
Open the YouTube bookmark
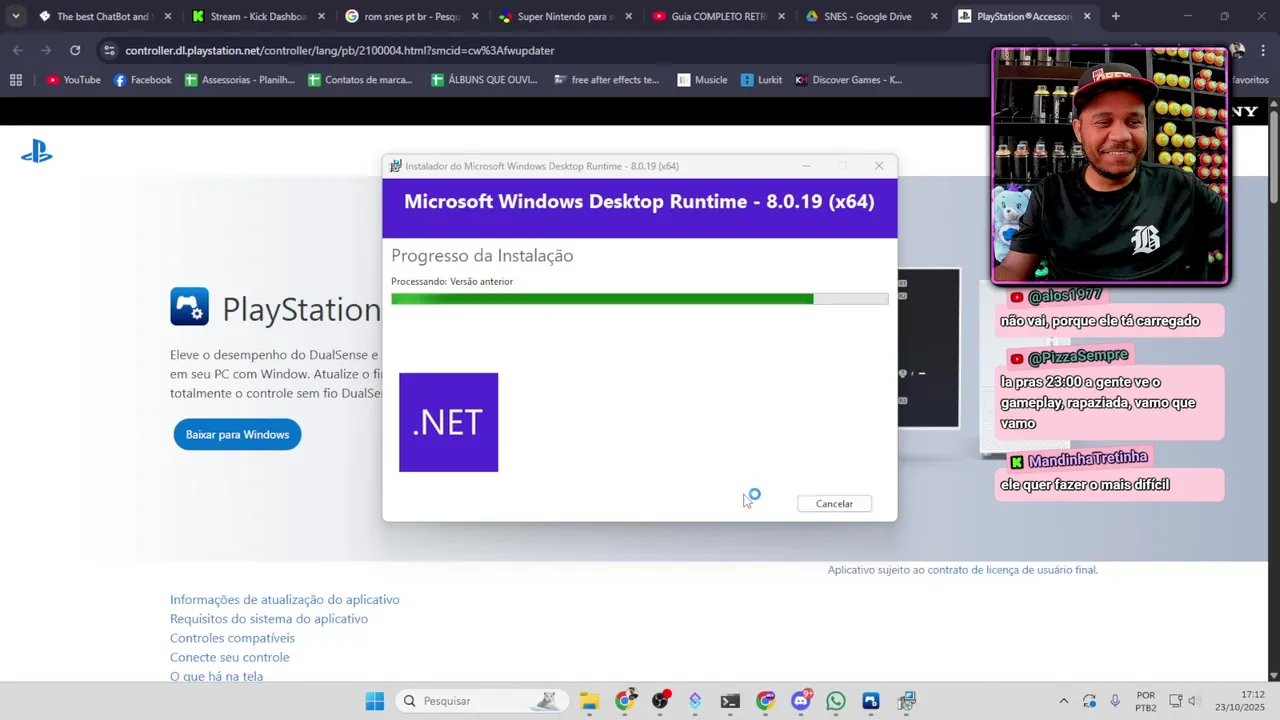[73, 80]
